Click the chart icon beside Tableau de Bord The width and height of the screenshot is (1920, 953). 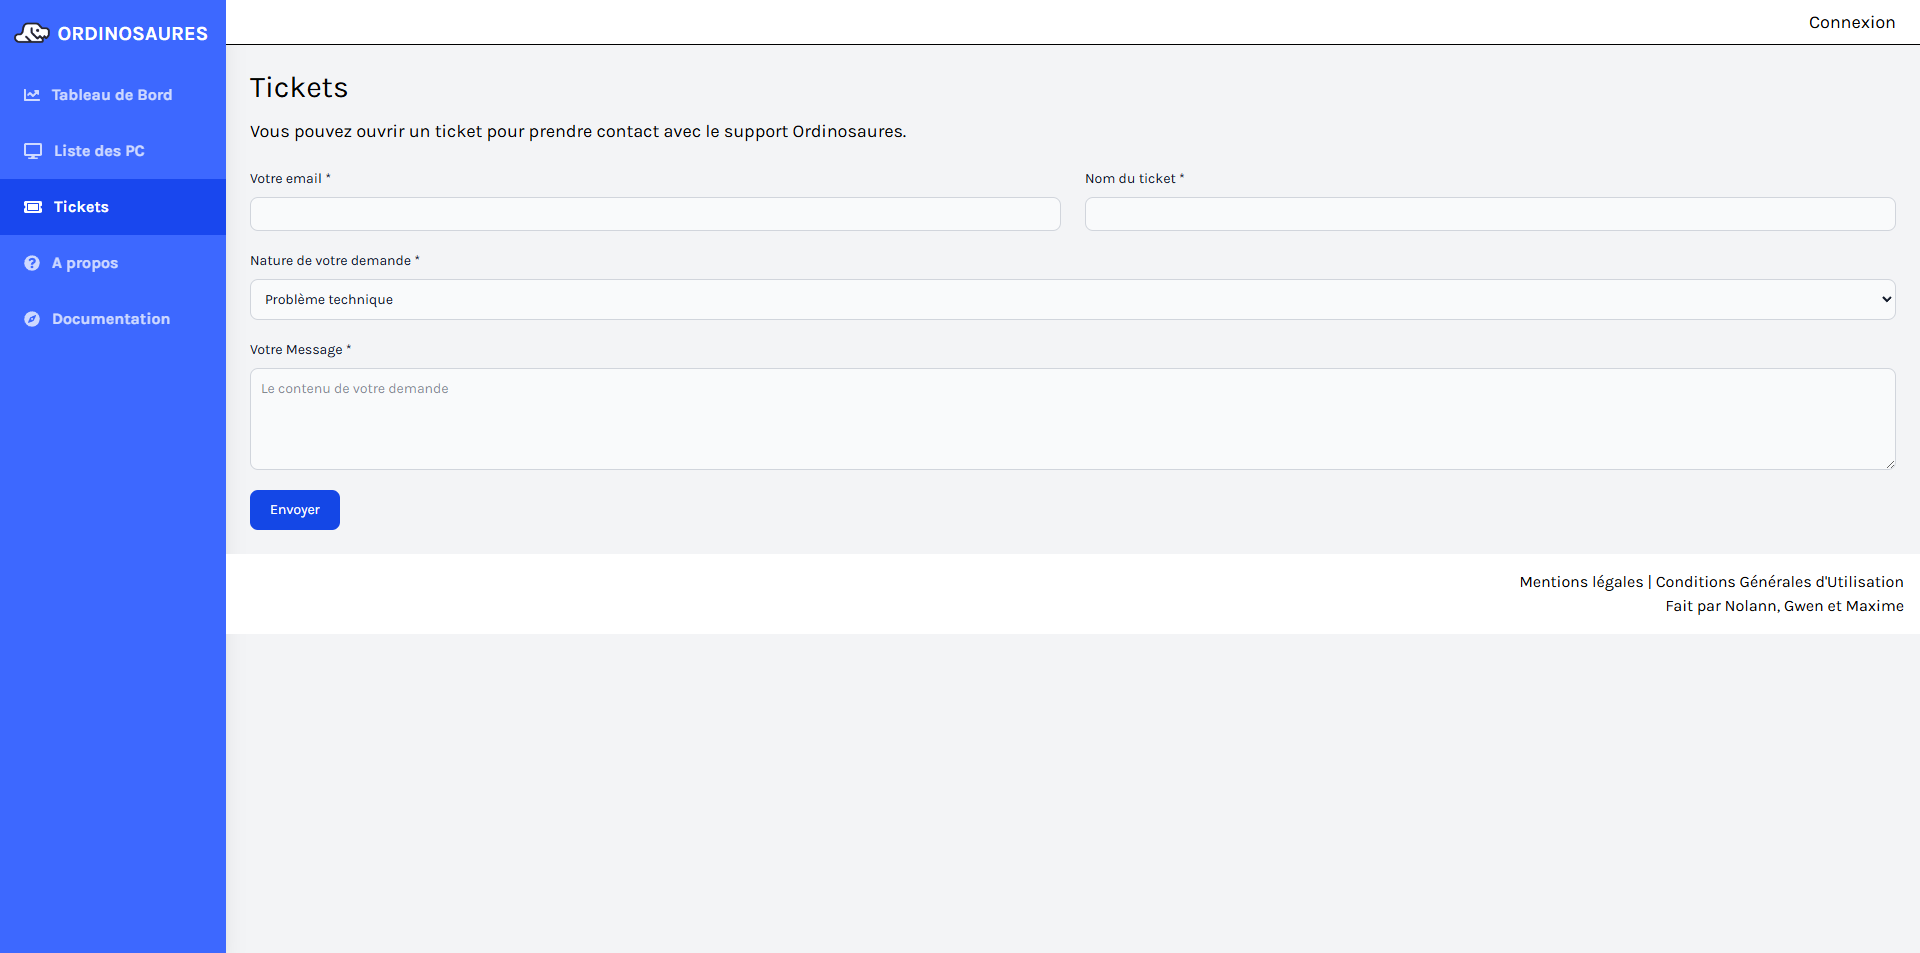(x=32, y=95)
